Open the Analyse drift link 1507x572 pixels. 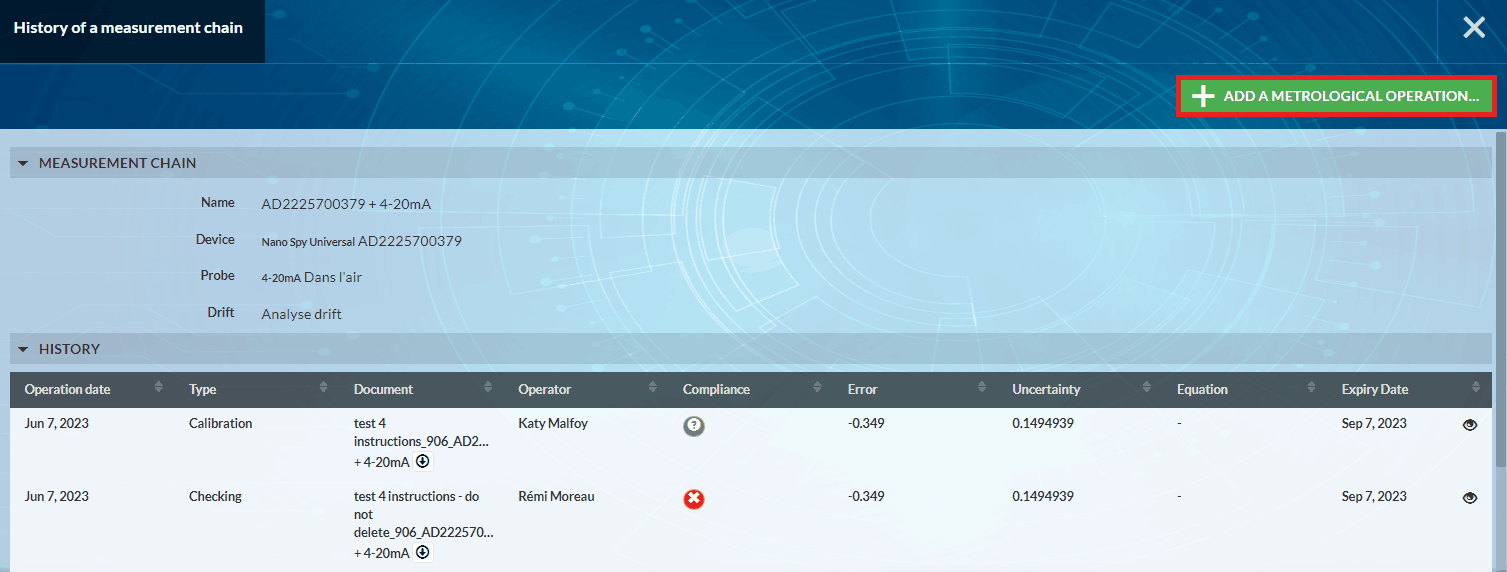point(301,314)
